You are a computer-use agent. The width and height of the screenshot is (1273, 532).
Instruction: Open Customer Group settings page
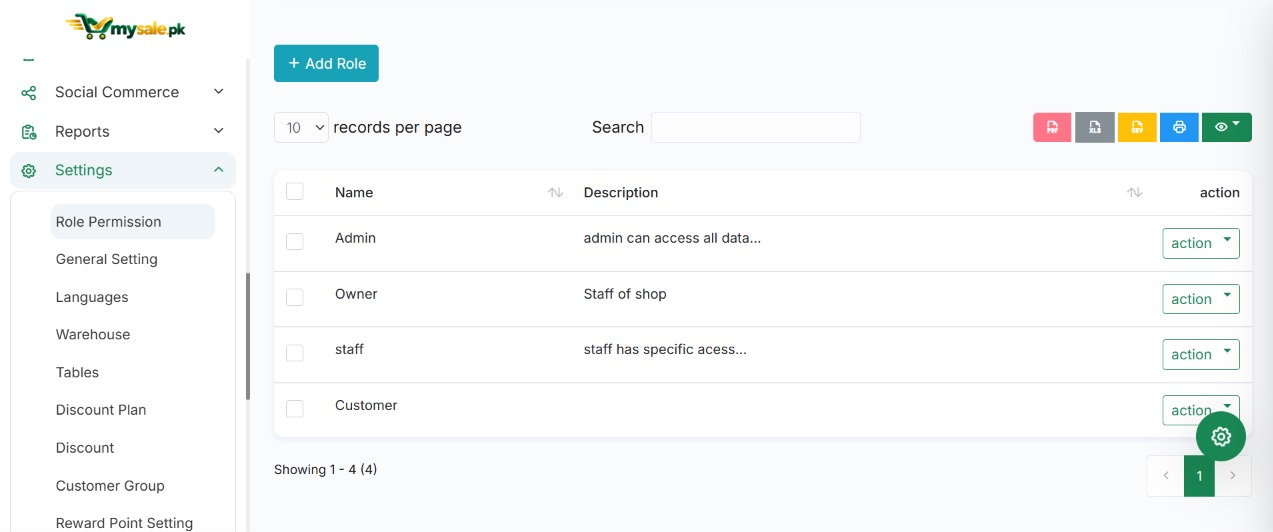coord(110,486)
